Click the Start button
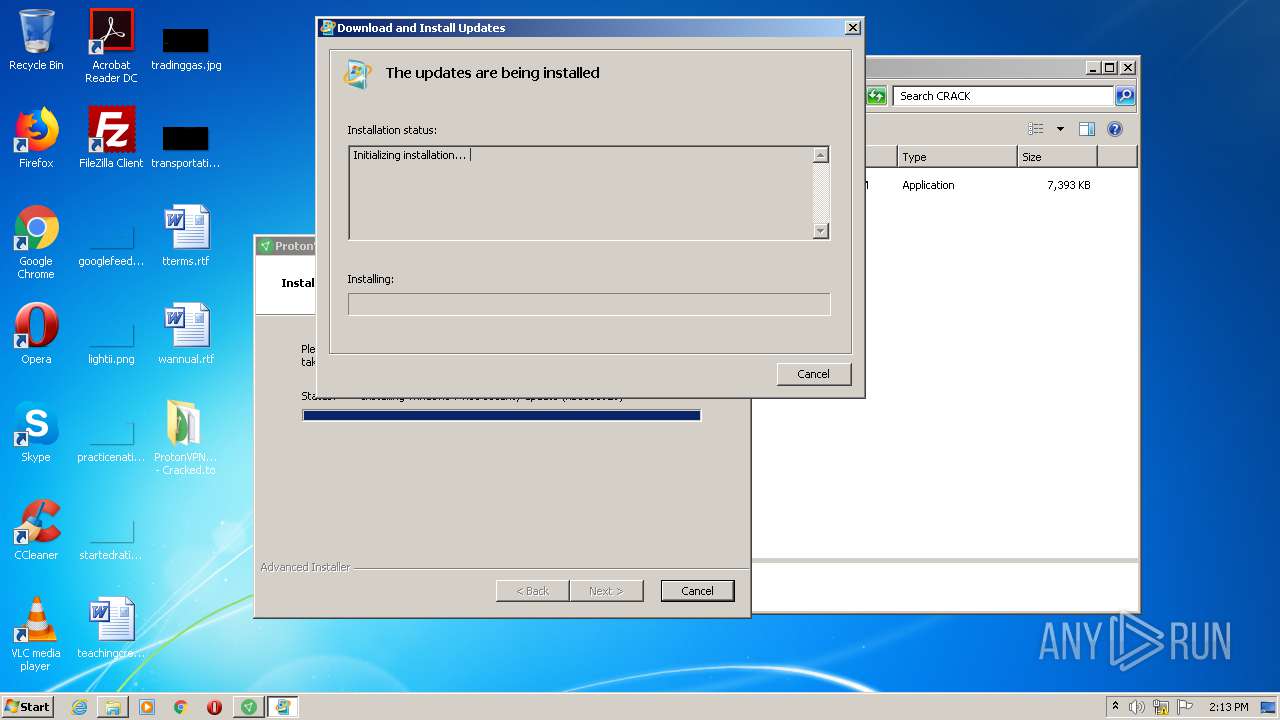Viewport: 1280px width, 720px height. point(28,707)
